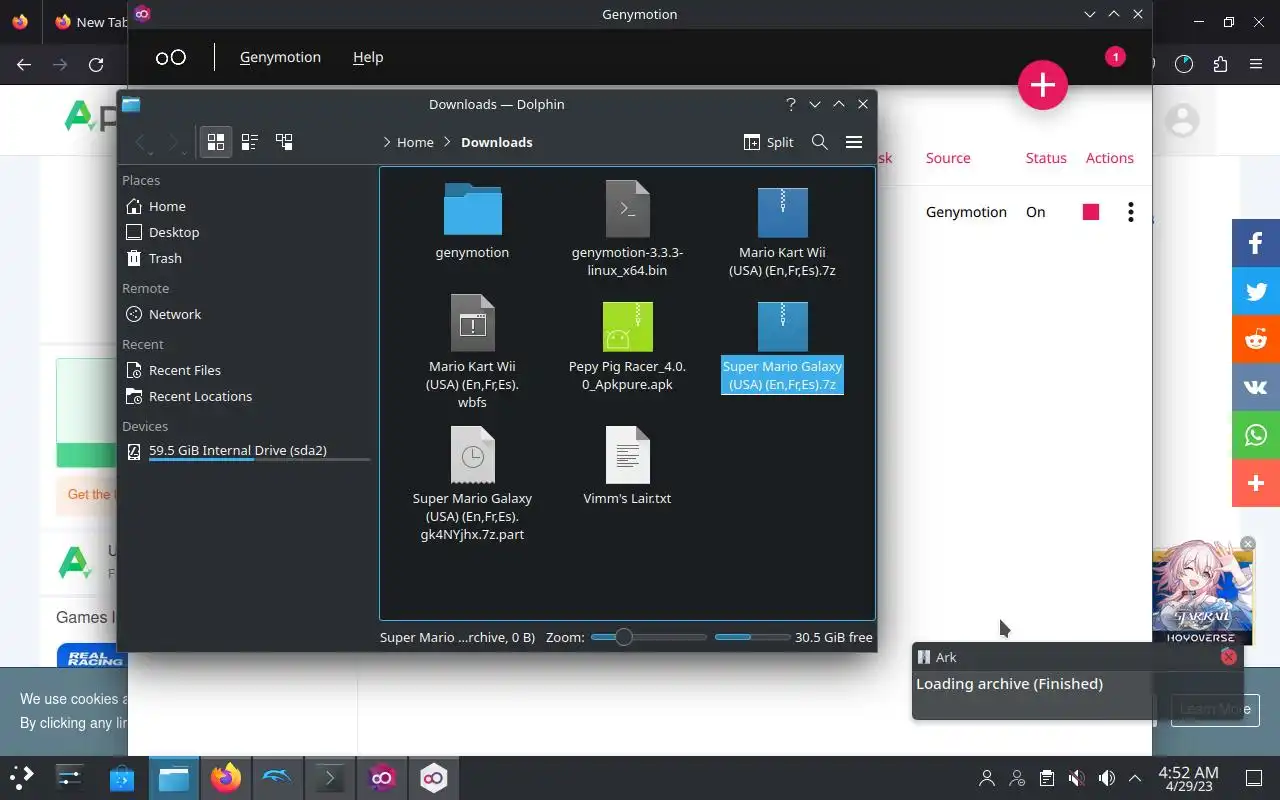This screenshot has width=1280, height=800.
Task: Open Firefox application menu
Action: click(x=1256, y=65)
